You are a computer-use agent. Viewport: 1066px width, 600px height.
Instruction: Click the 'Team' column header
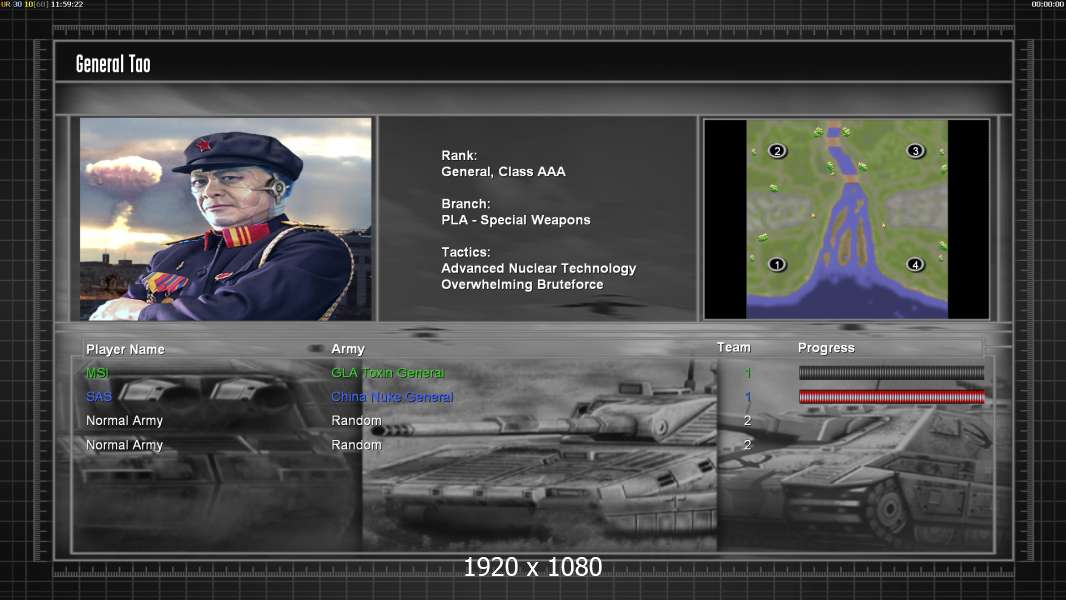point(734,347)
